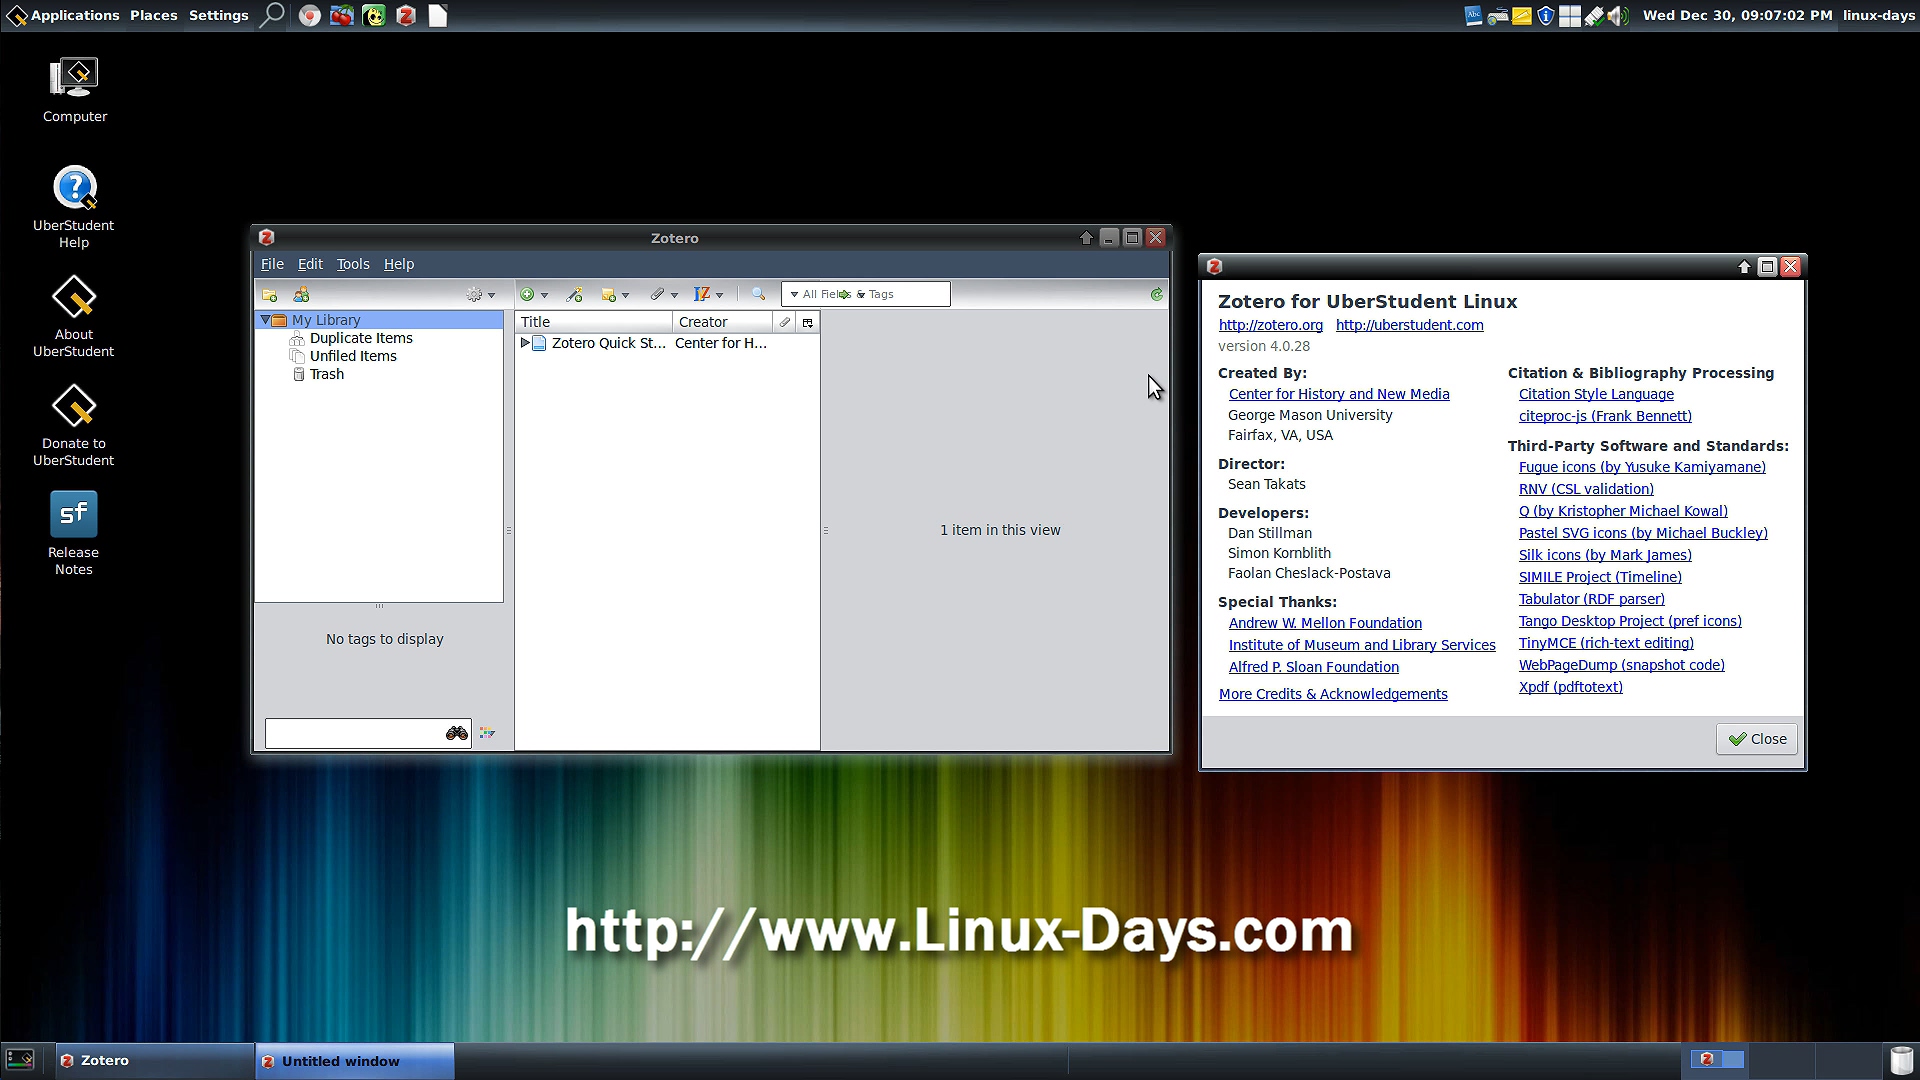Click the yellow notes tray icon
This screenshot has width=1920, height=1080.
[1521, 15]
